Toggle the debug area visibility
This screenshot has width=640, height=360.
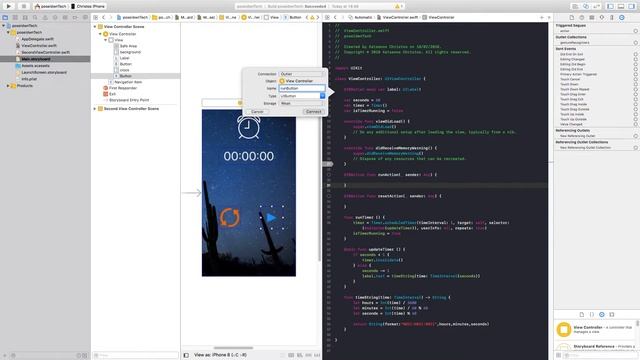(x=621, y=6)
